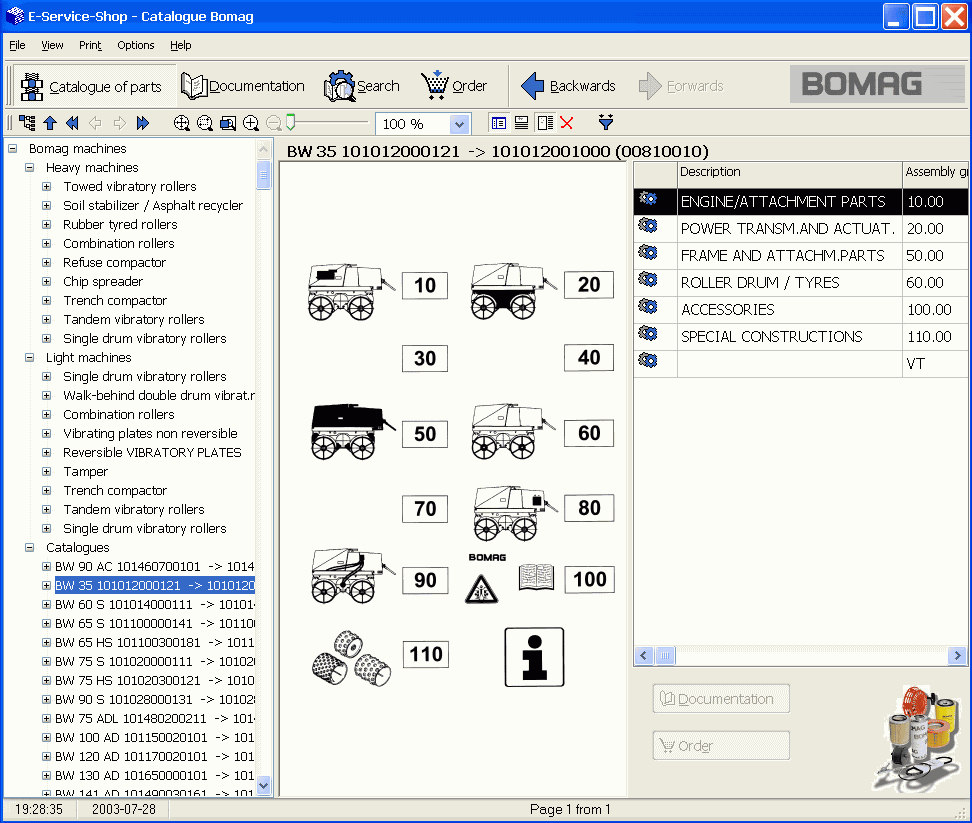
Task: Open the Documentation toolbar section
Action: pos(243,86)
